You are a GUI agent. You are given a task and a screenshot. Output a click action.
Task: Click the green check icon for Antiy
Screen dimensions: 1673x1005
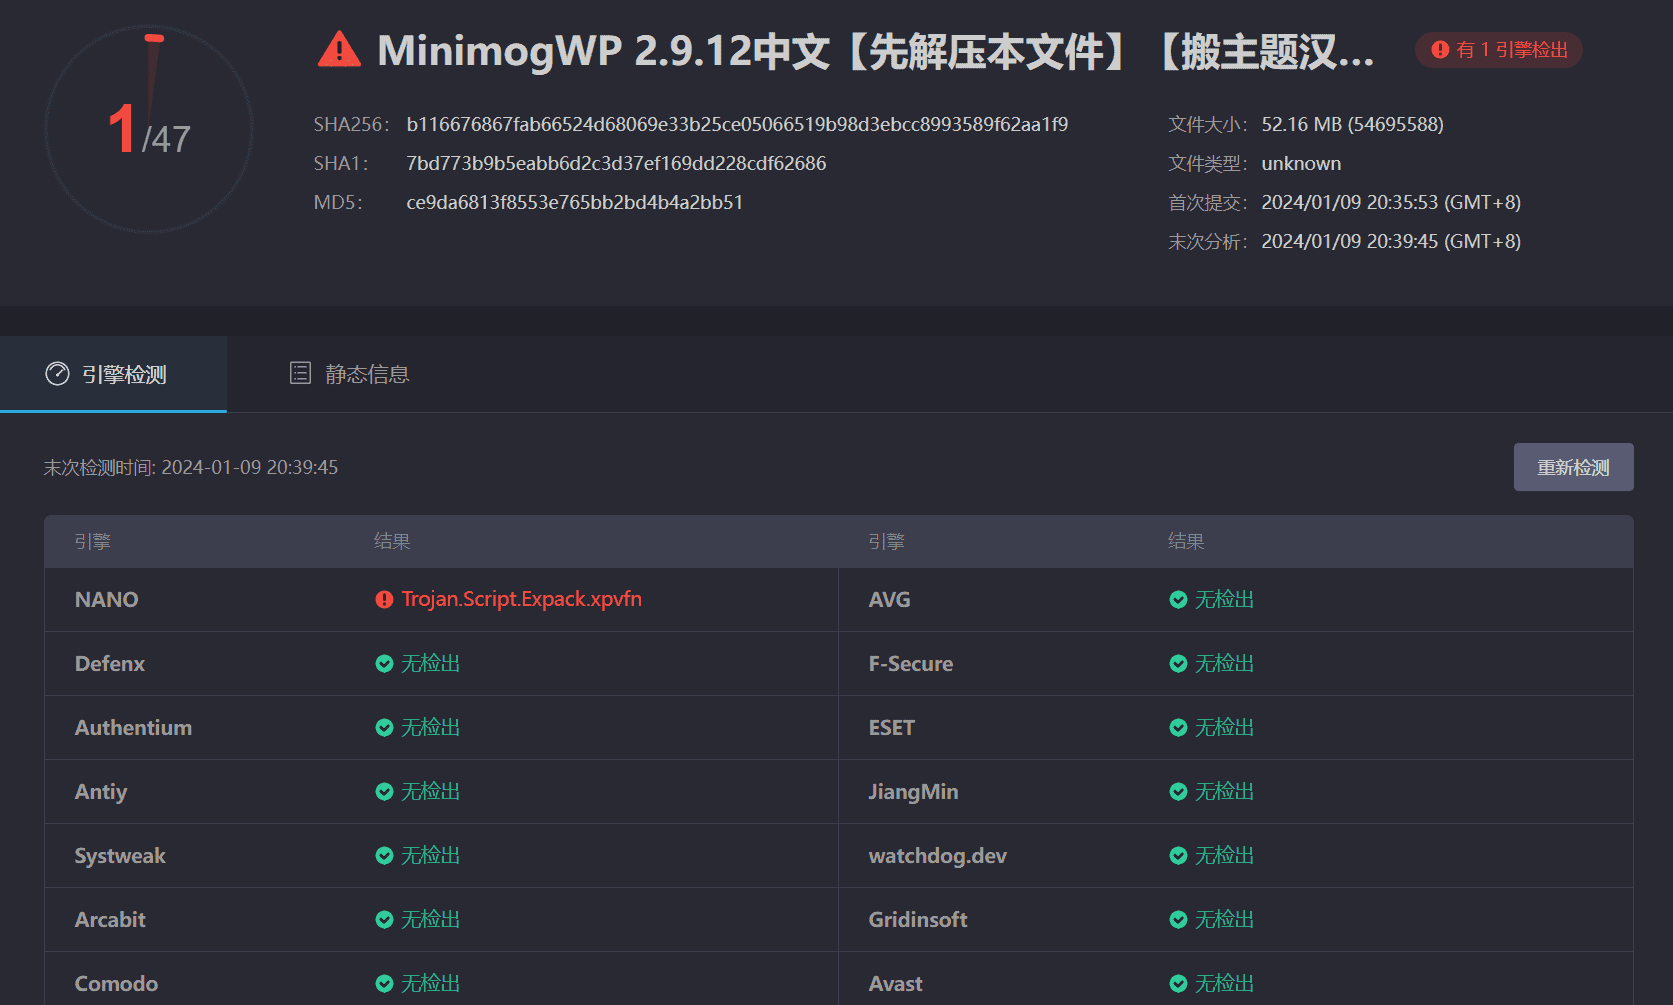(x=384, y=791)
